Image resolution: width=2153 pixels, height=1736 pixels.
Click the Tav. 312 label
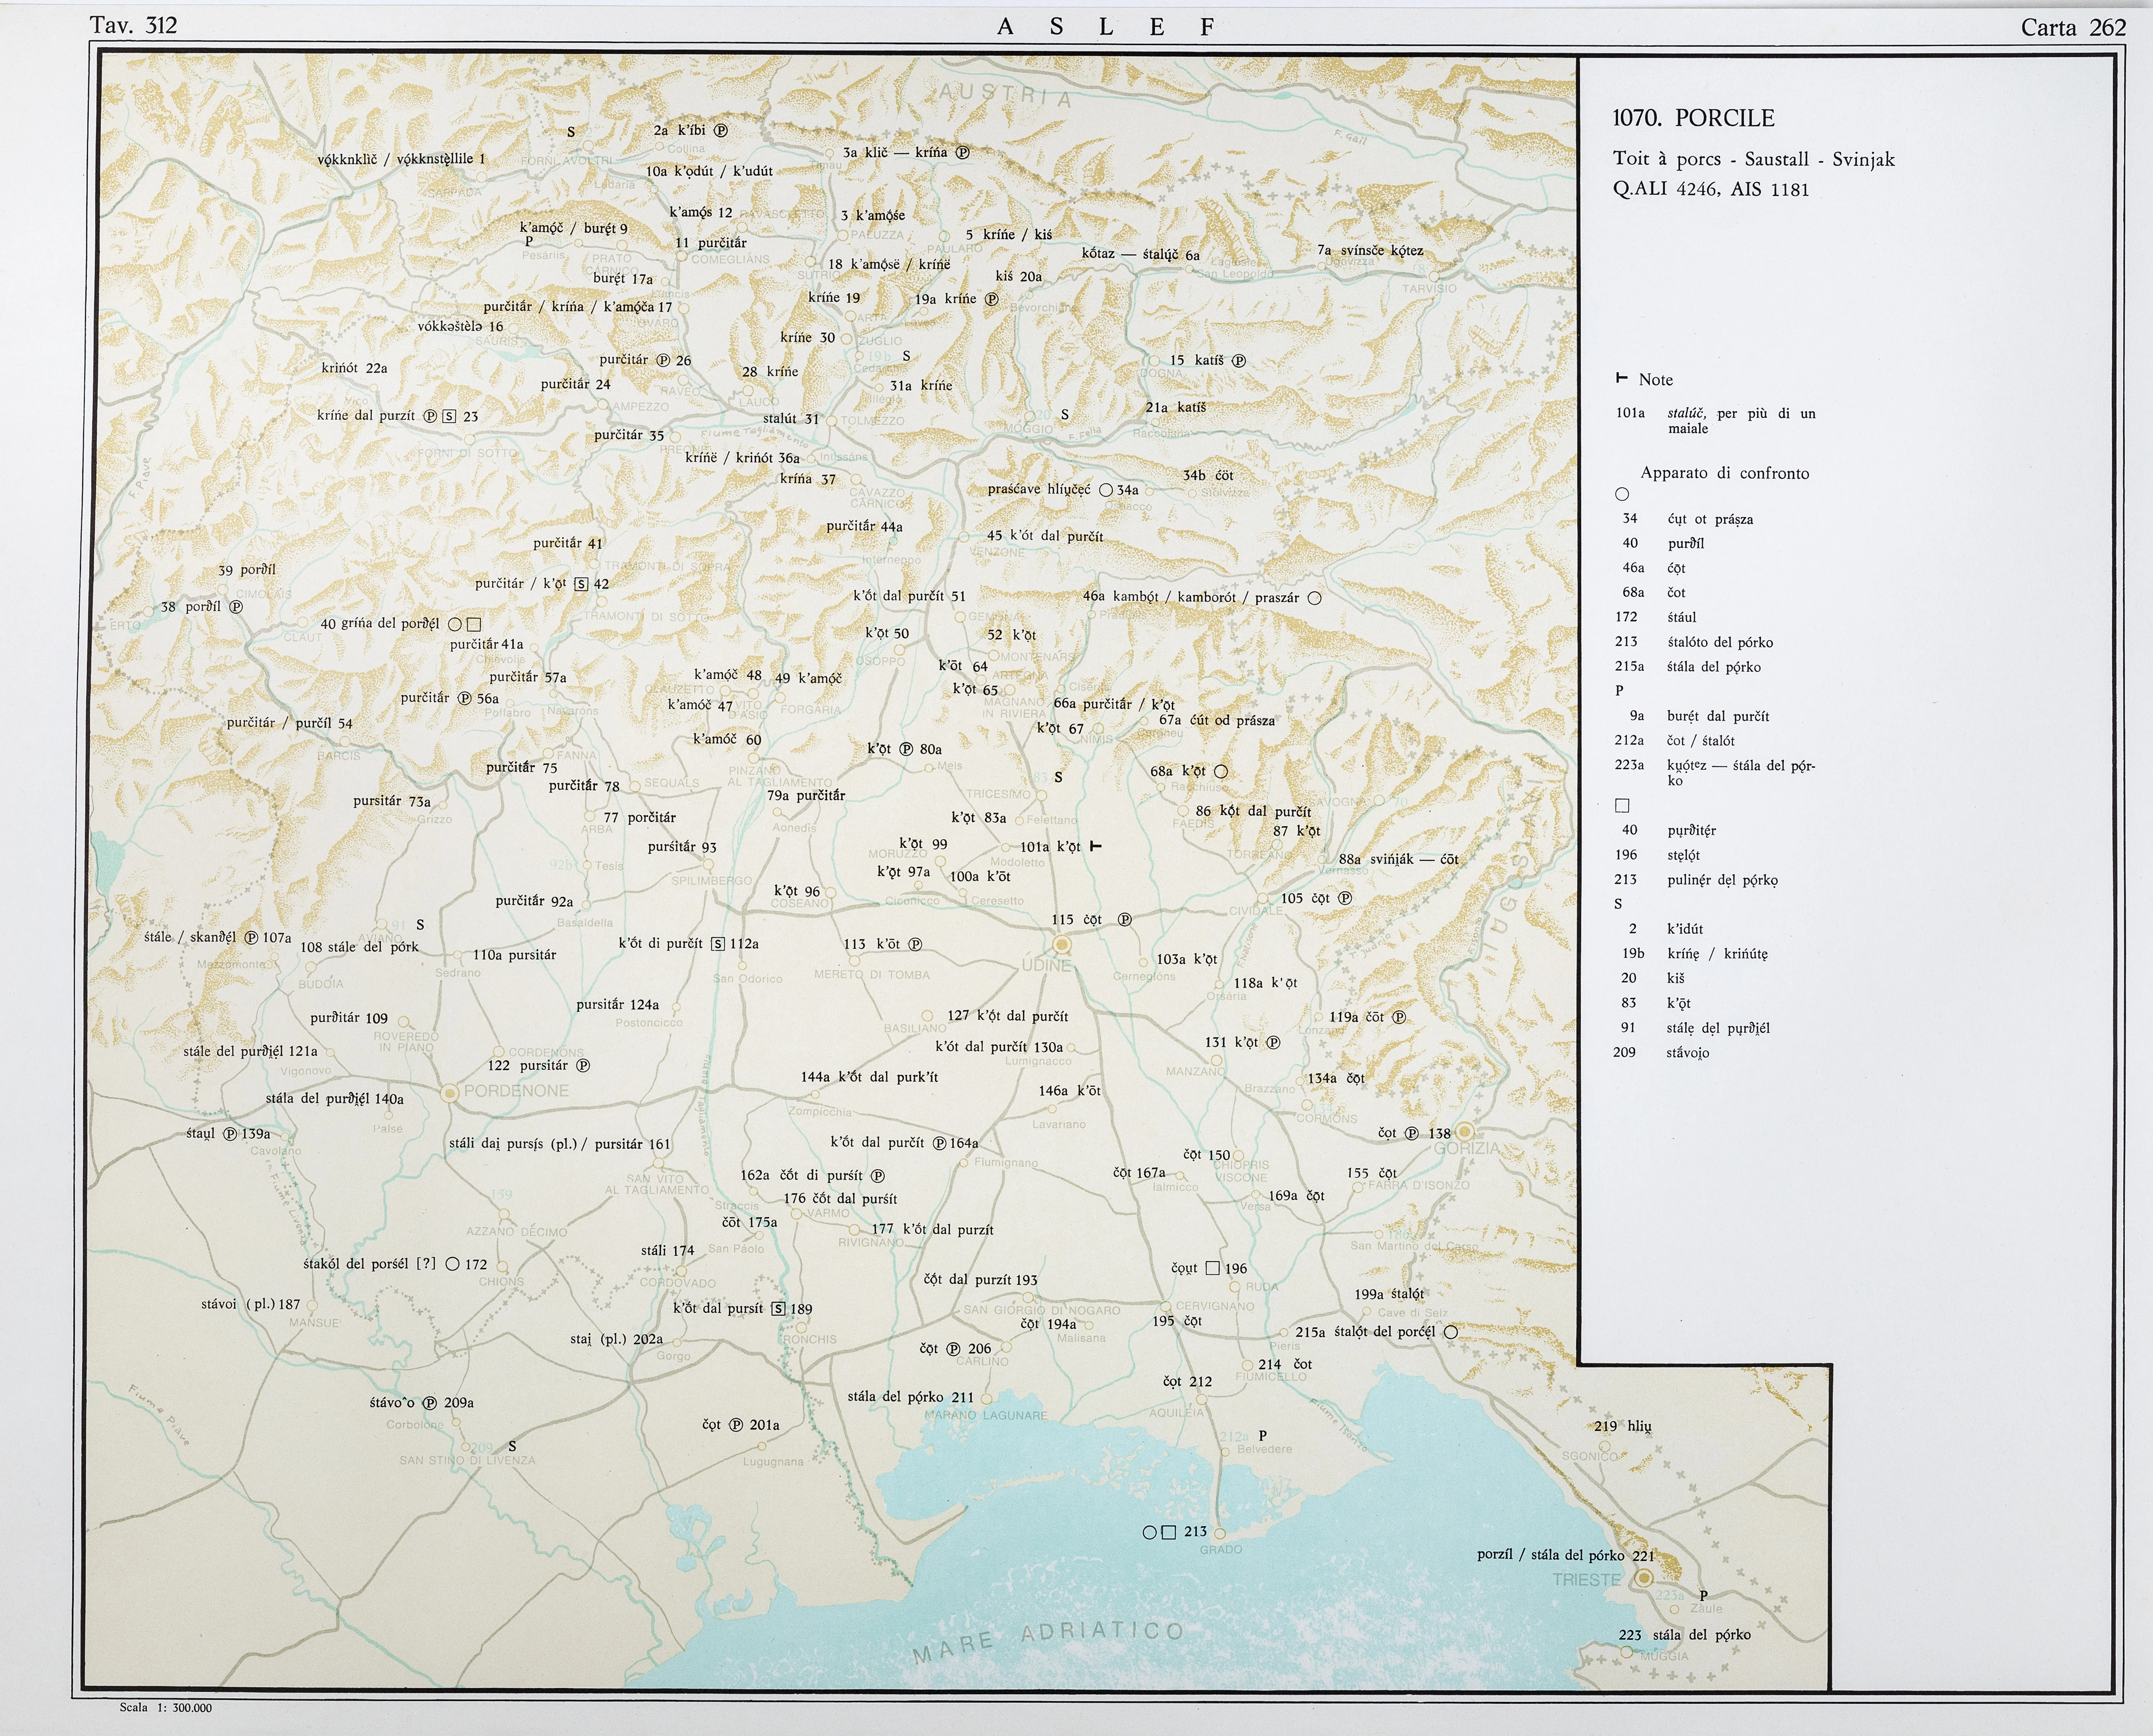(x=133, y=26)
